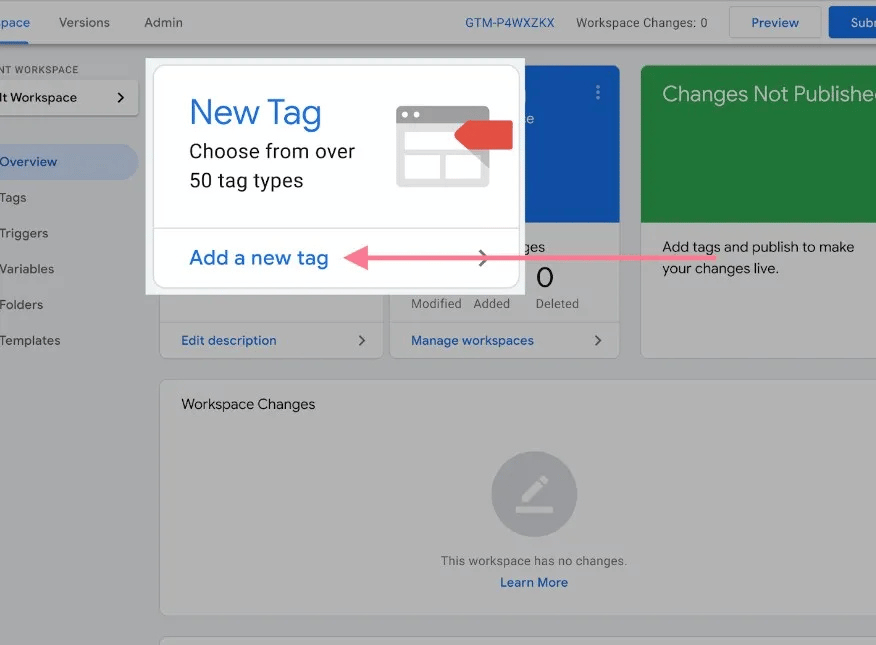The width and height of the screenshot is (876, 645).
Task: Open Folders in the sidebar
Action: 21,305
